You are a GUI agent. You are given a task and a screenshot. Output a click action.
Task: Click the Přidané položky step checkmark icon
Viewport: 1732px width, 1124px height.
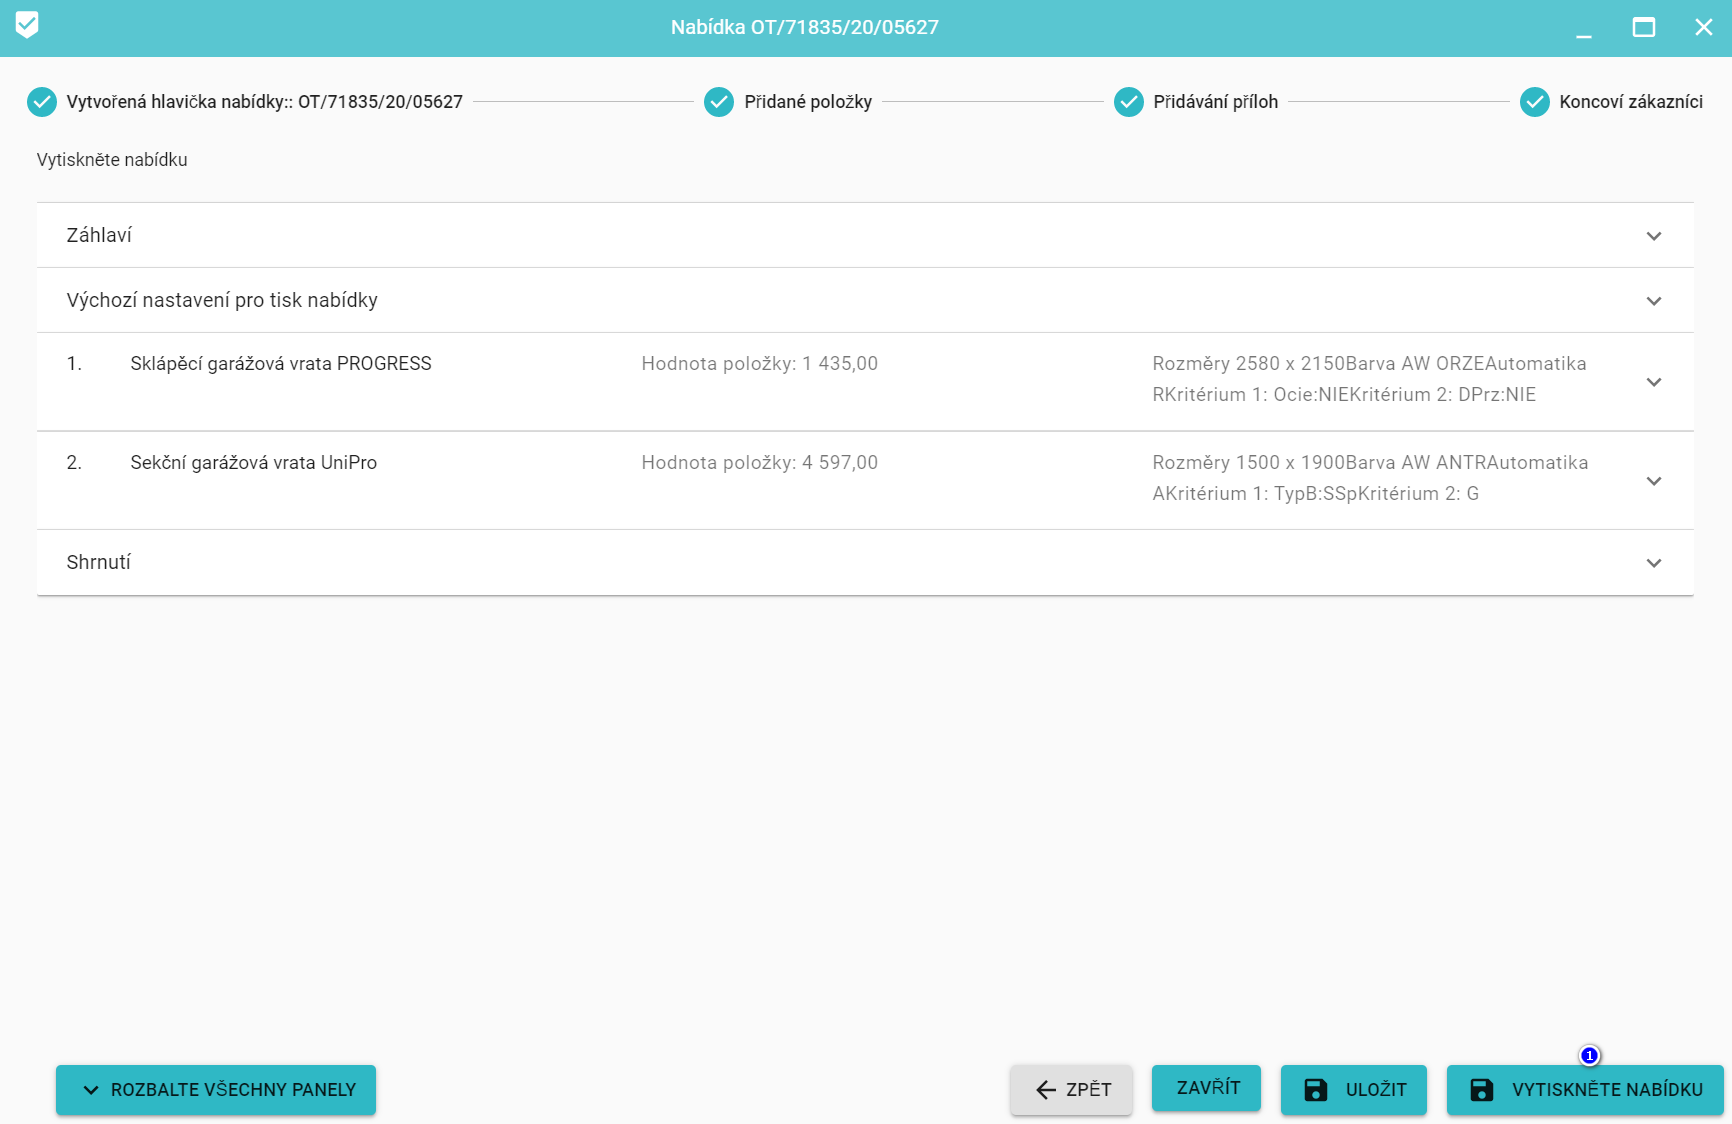[719, 102]
